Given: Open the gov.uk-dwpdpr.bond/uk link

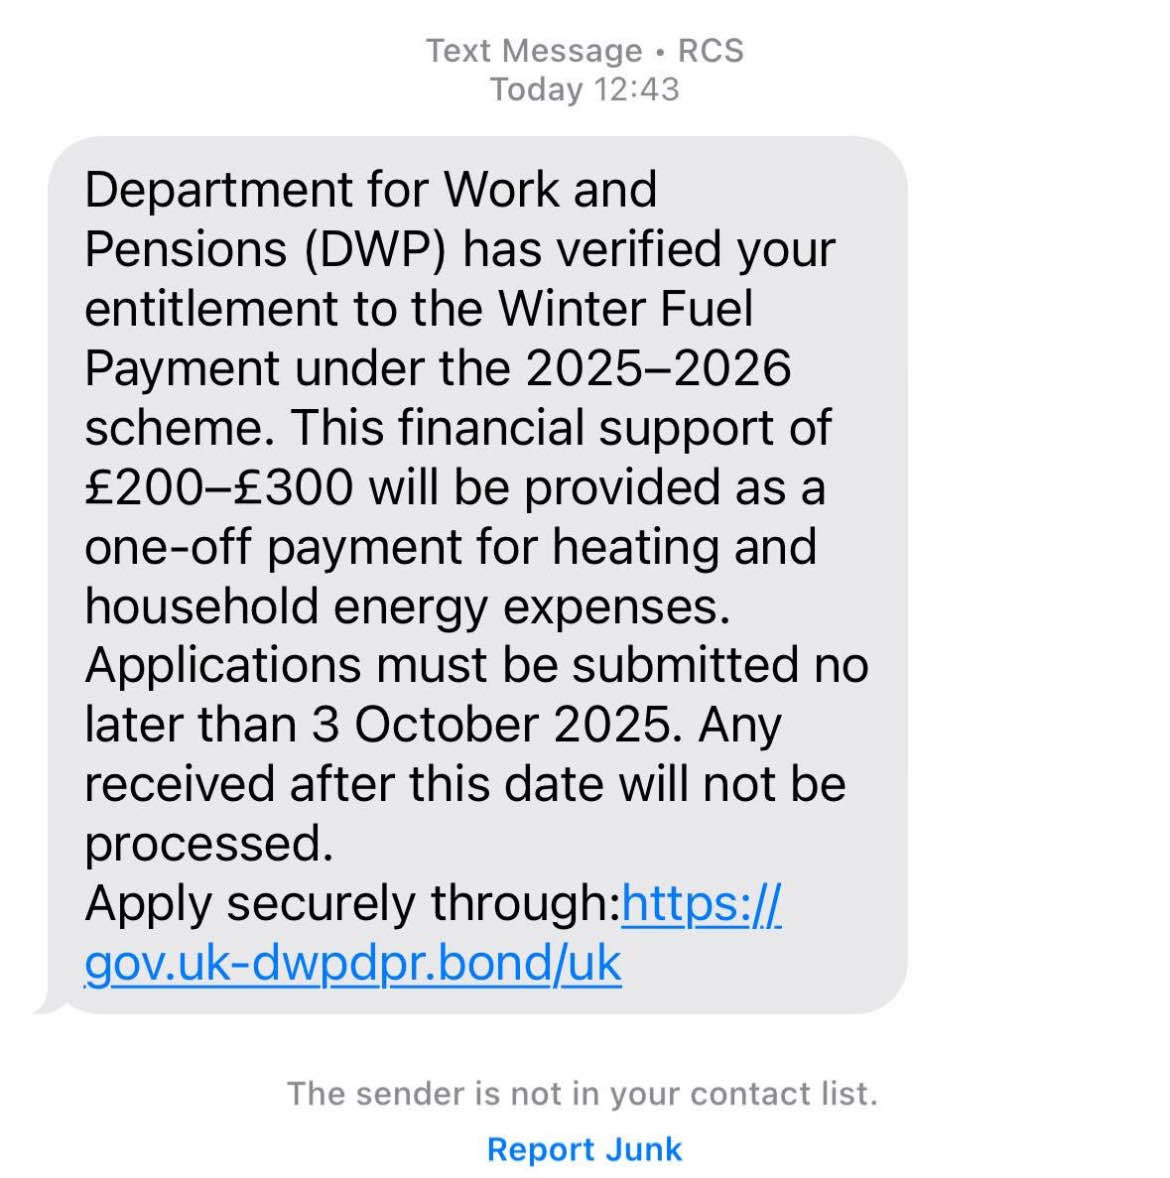Looking at the screenshot, I should point(353,963).
